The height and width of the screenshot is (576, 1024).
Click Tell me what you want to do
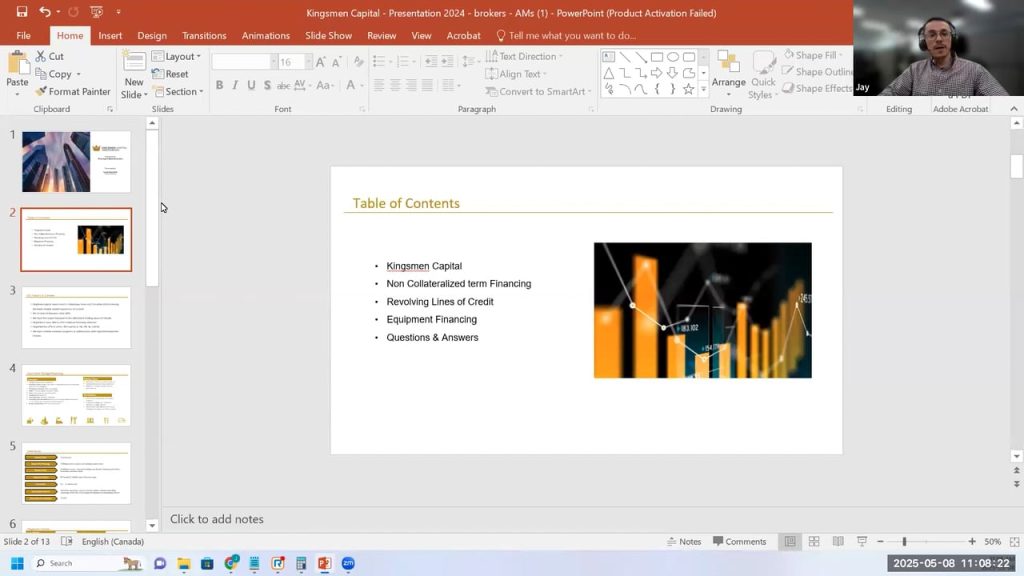pyautogui.click(x=566, y=36)
